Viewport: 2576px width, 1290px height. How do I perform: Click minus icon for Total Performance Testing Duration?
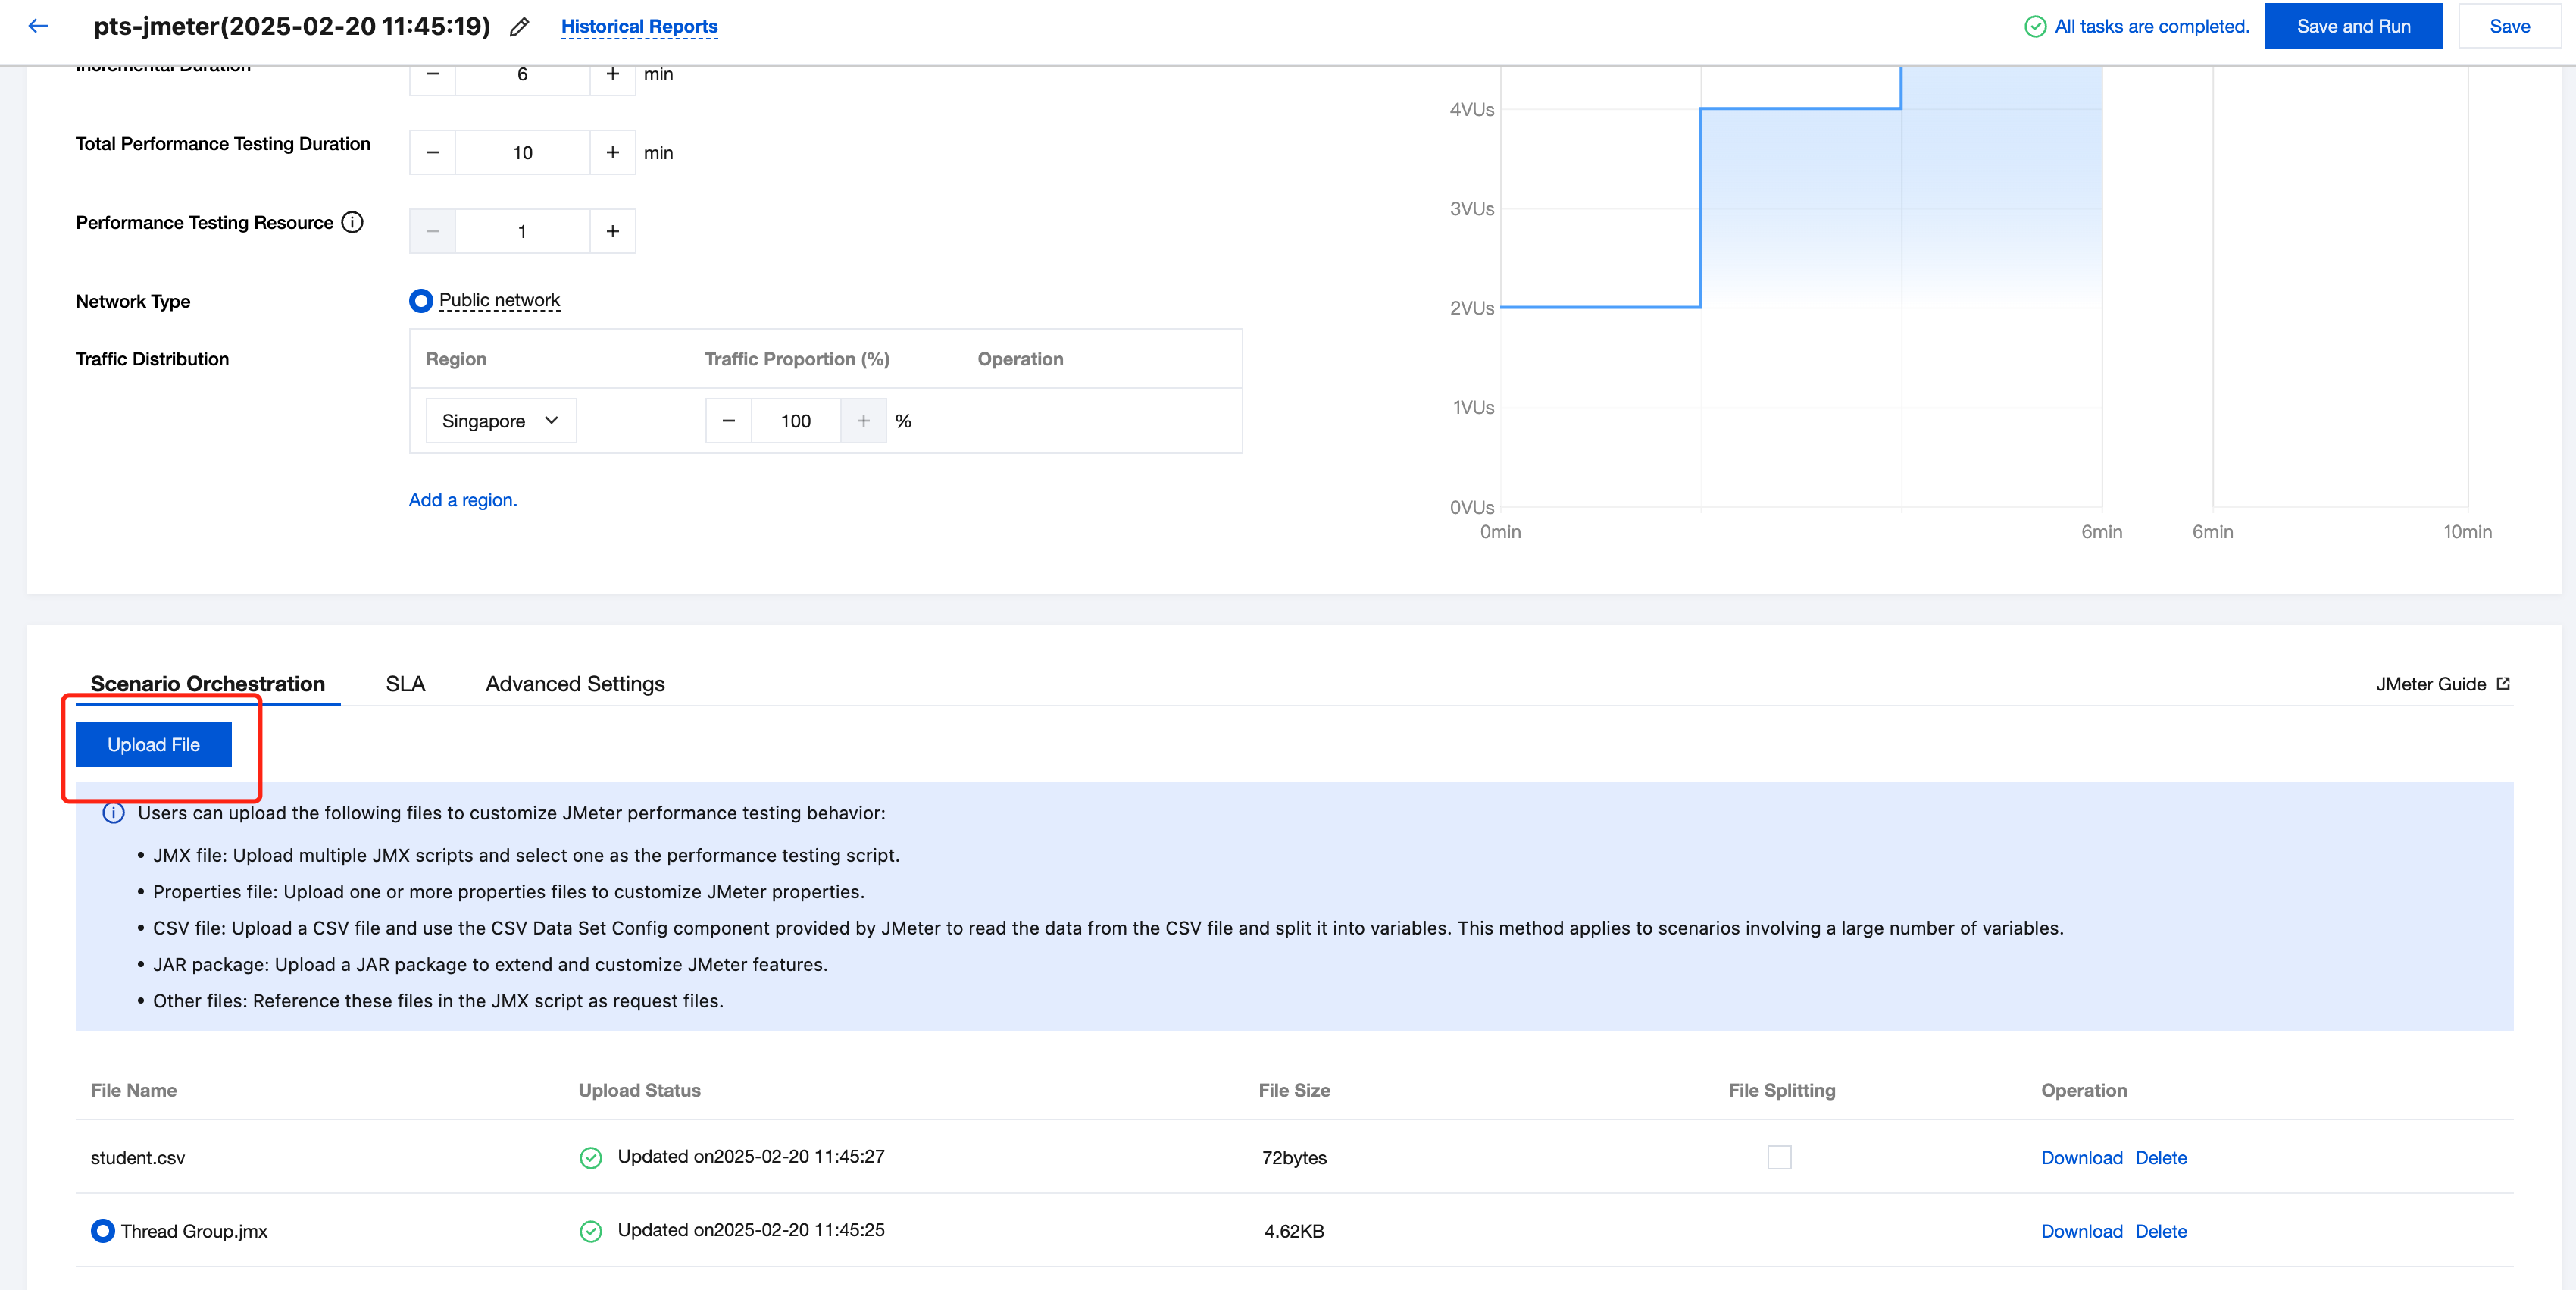[432, 153]
